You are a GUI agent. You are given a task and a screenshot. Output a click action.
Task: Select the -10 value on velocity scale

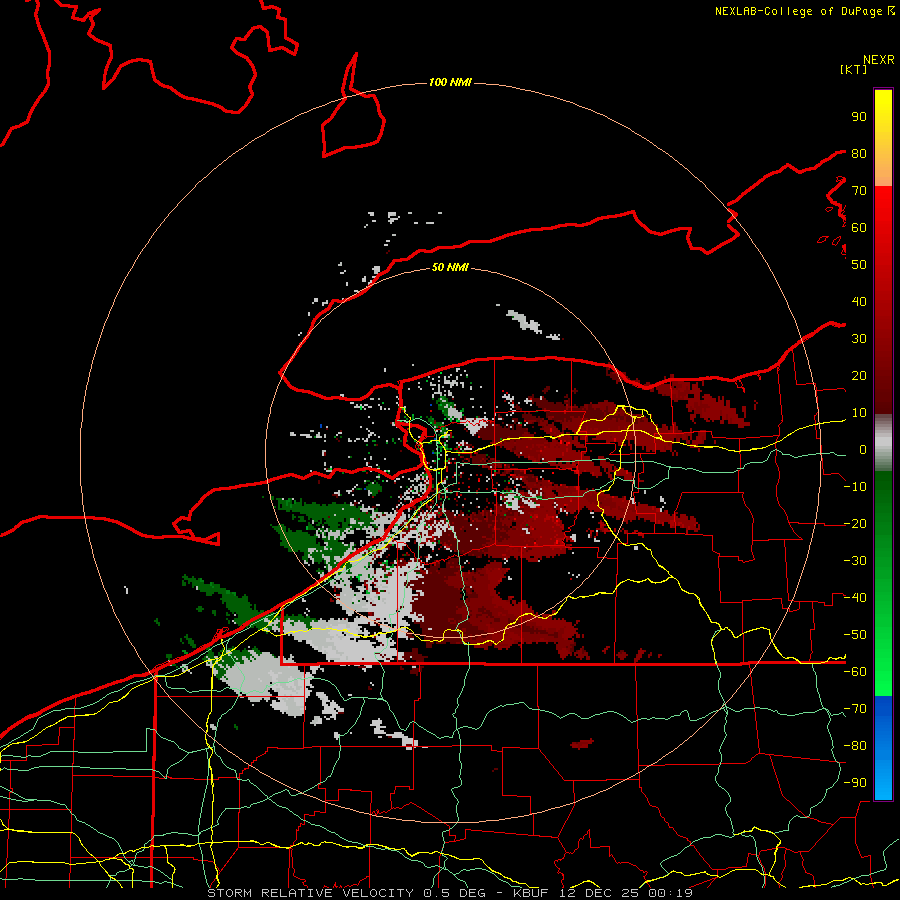coord(855,487)
